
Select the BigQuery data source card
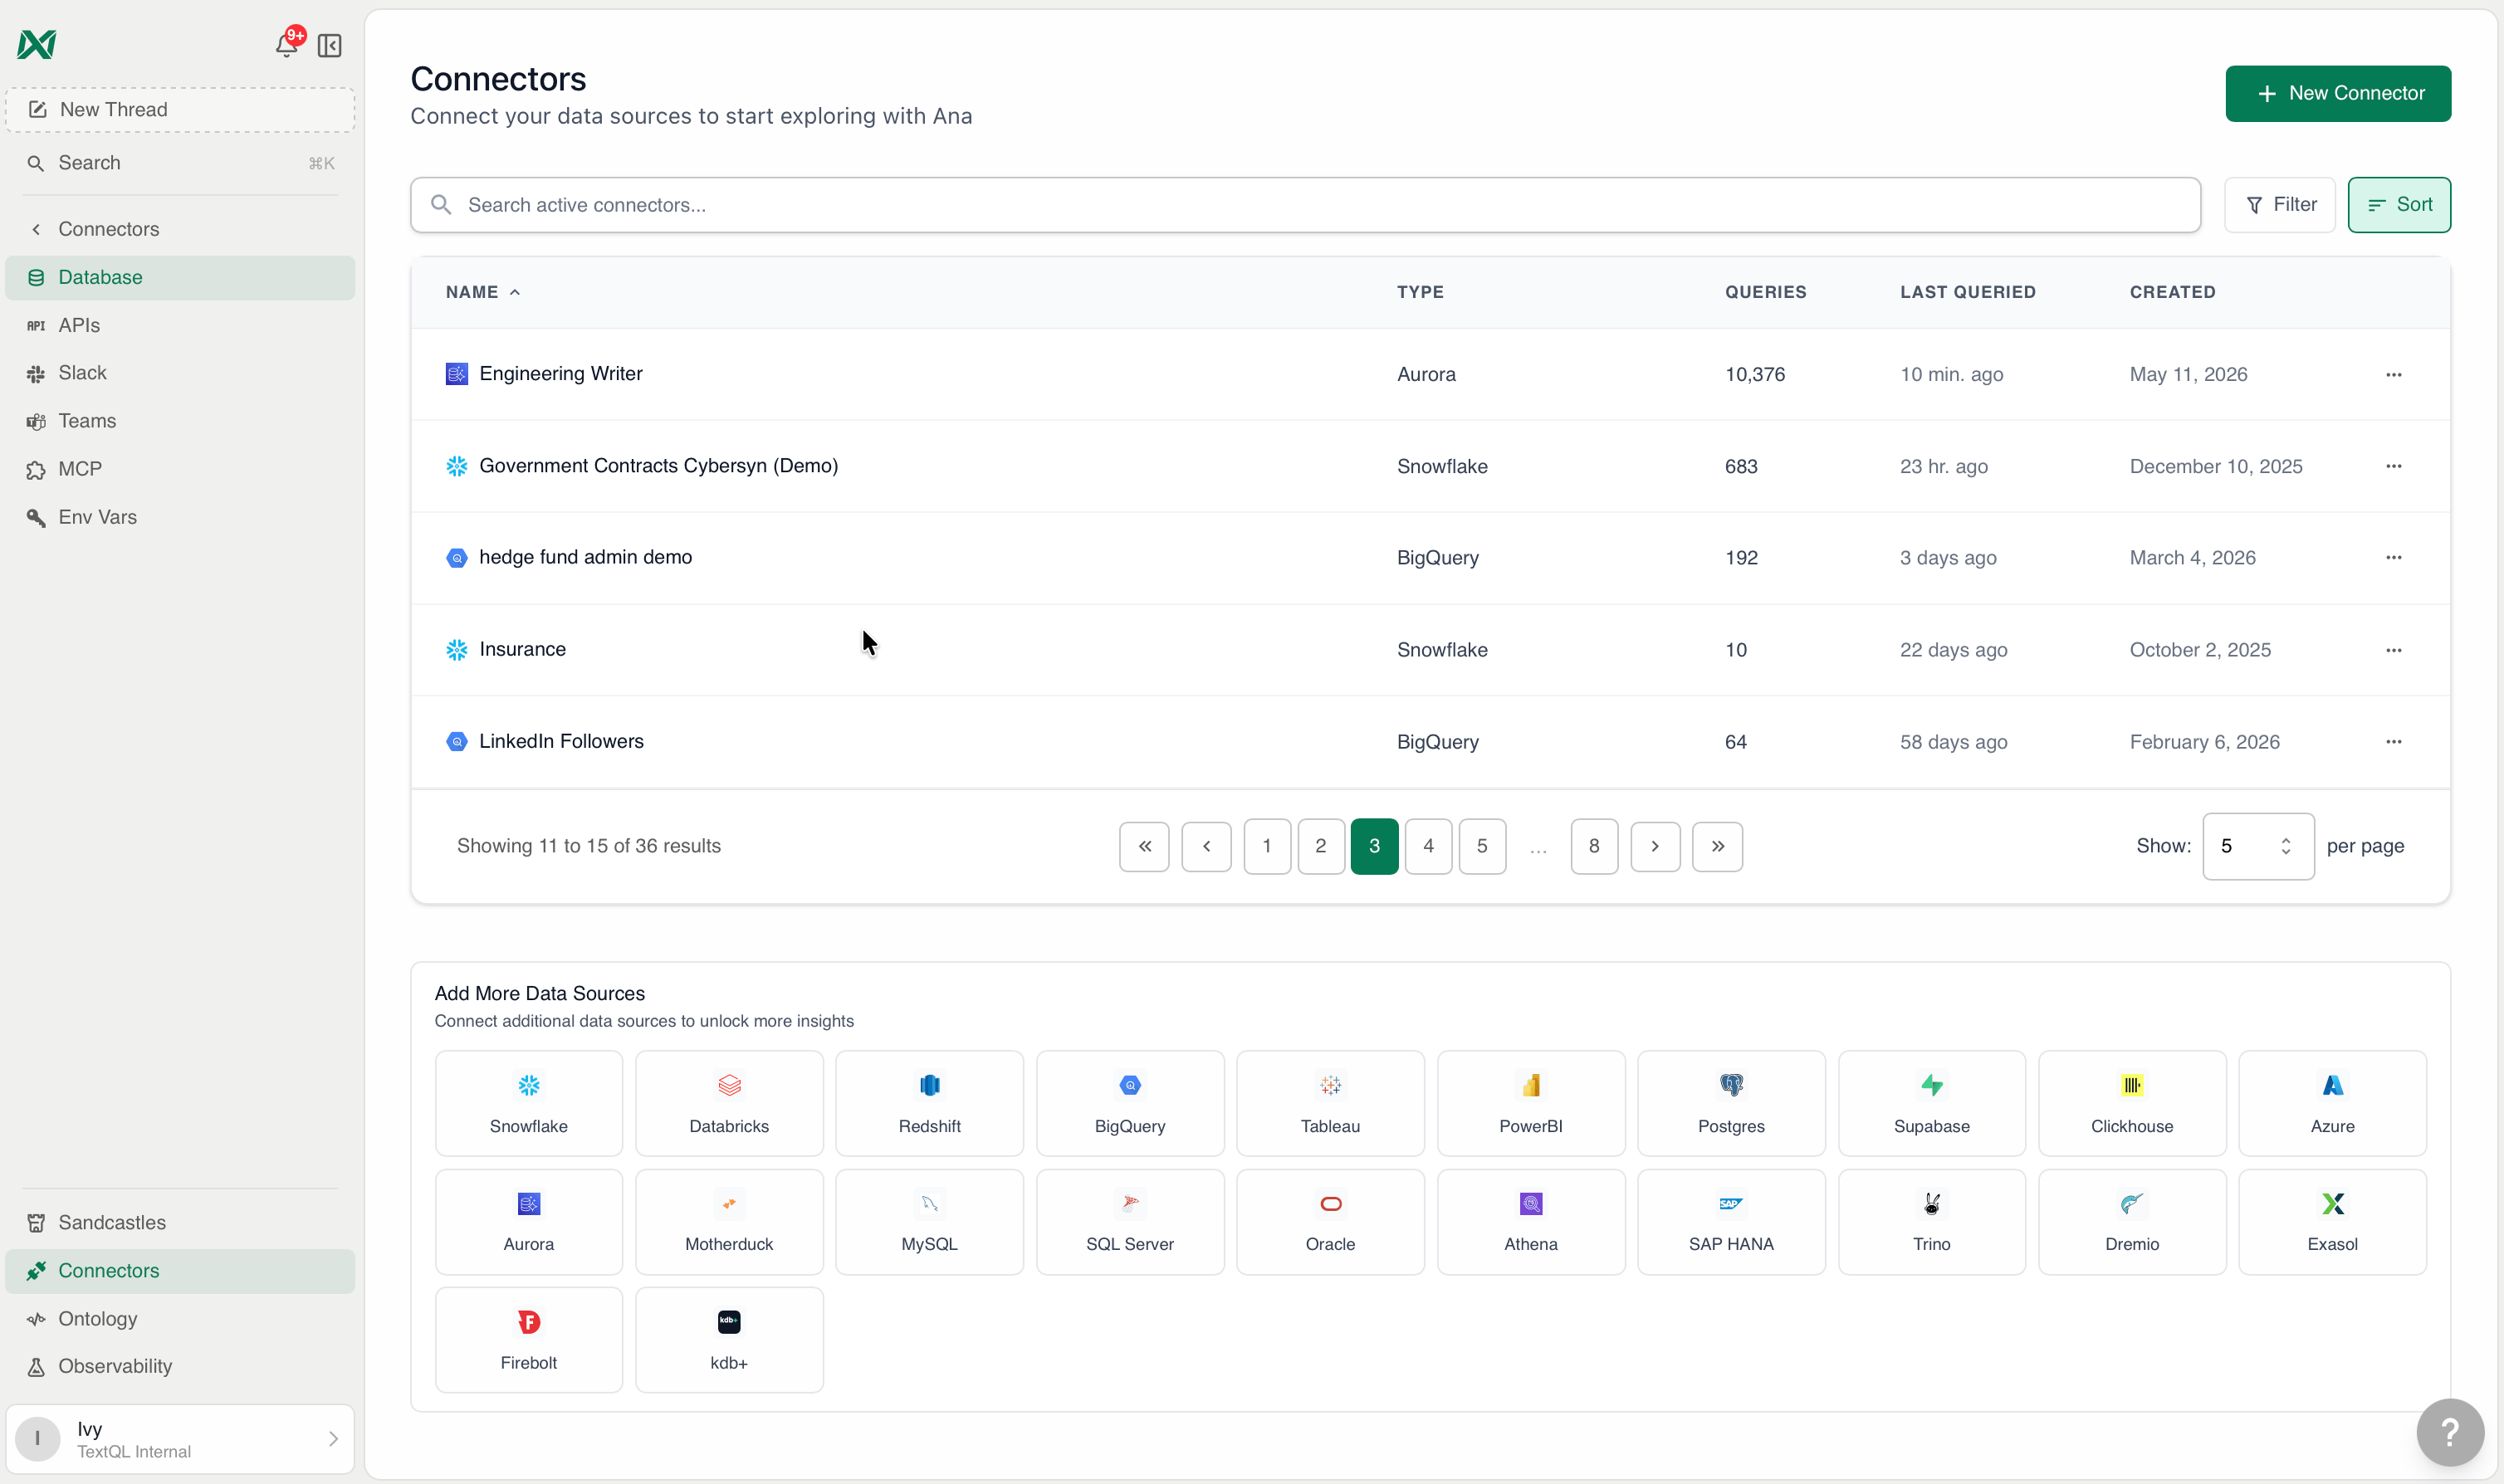tap(1130, 1103)
